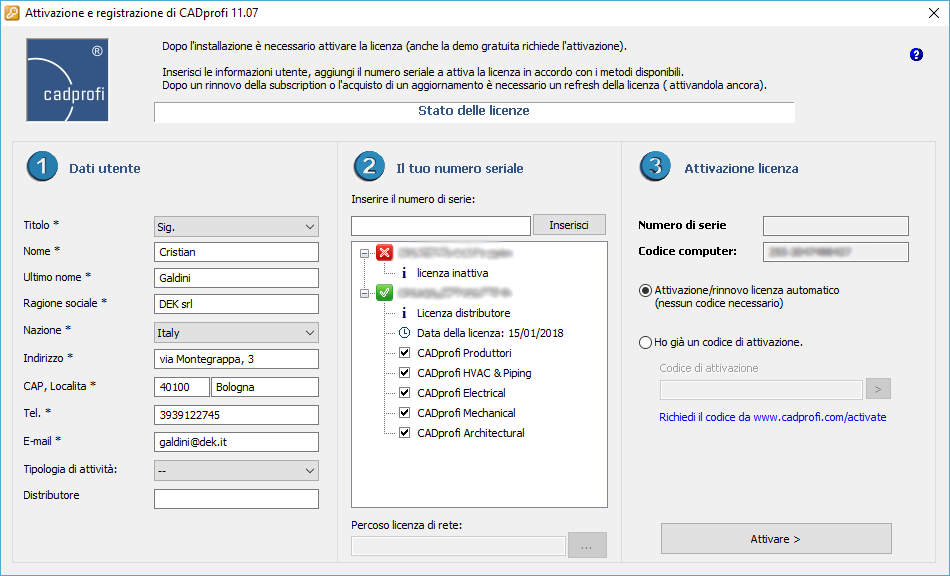This screenshot has width=950, height=576.
Task: Toggle the CADprofi Mechanical checkbox
Action: 405,412
